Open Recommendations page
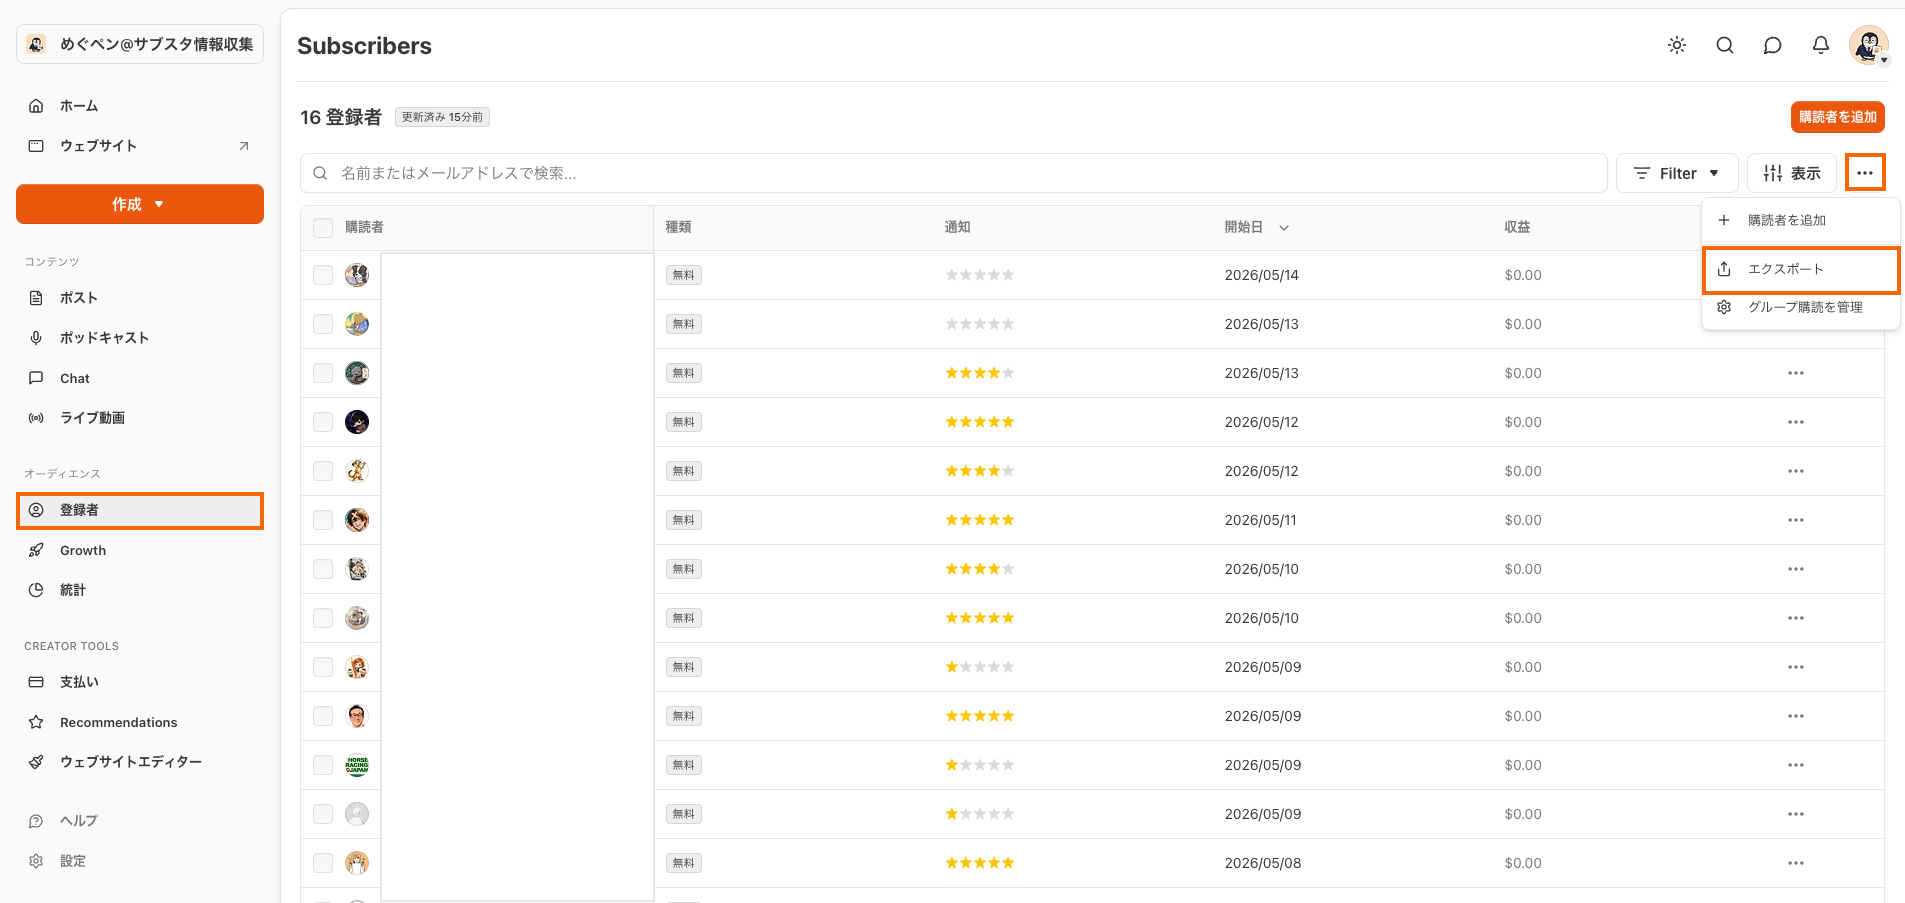 point(140,722)
